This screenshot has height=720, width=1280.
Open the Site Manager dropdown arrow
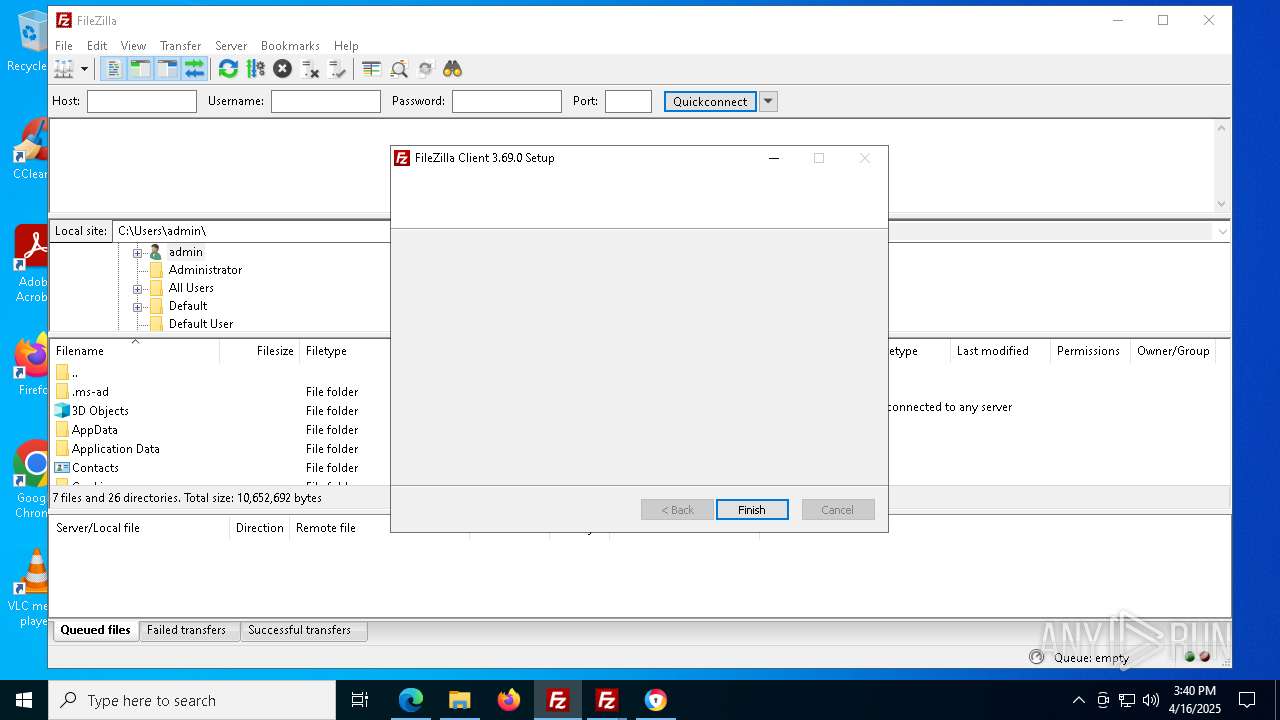pos(84,69)
